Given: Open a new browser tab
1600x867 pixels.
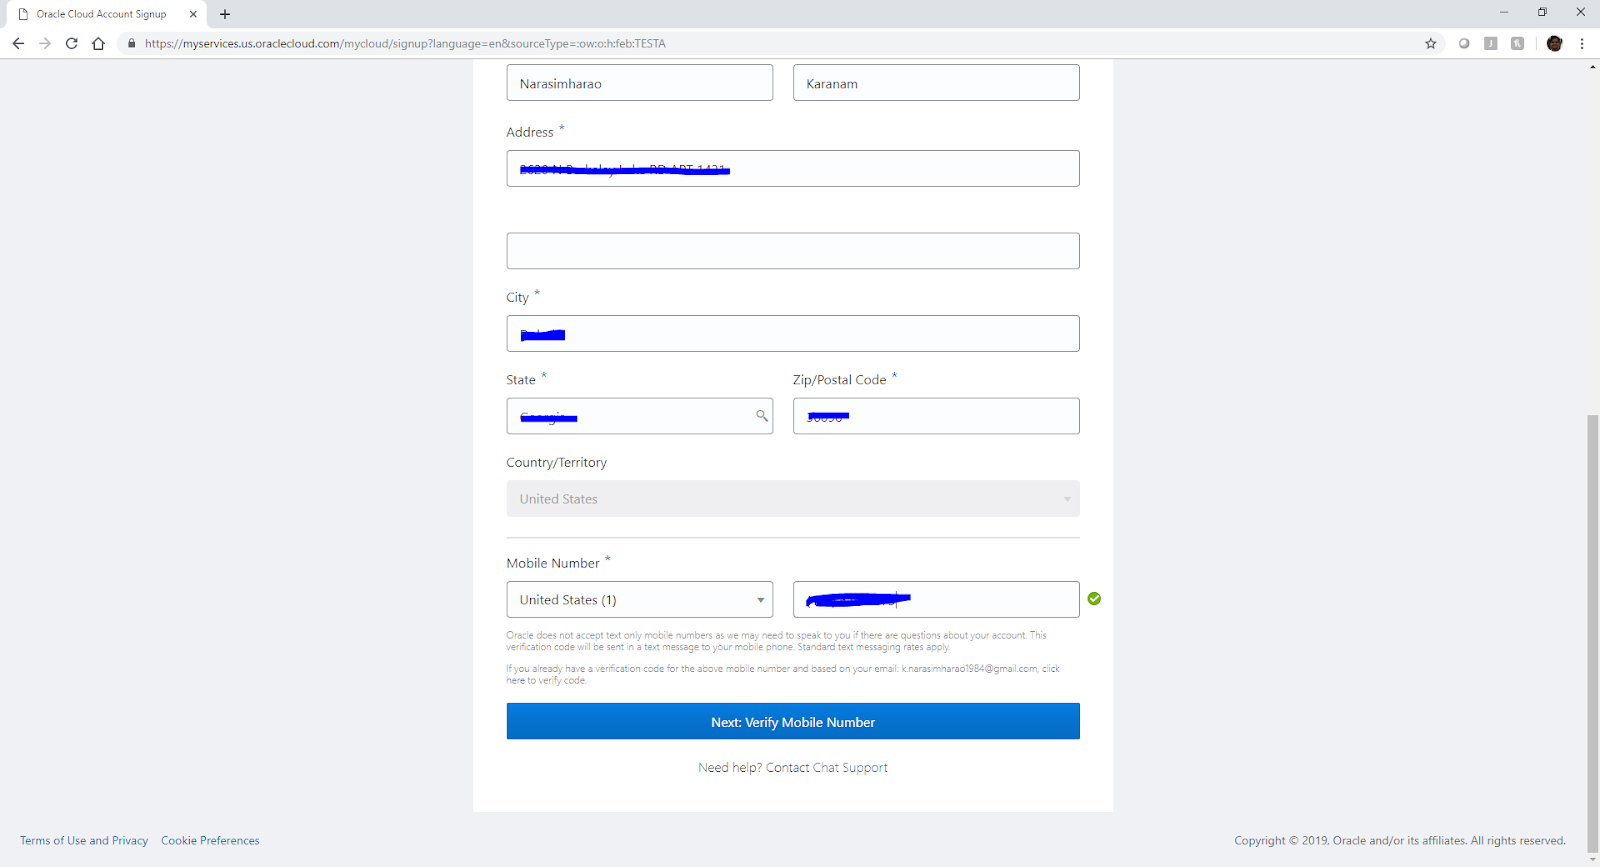Looking at the screenshot, I should [225, 14].
